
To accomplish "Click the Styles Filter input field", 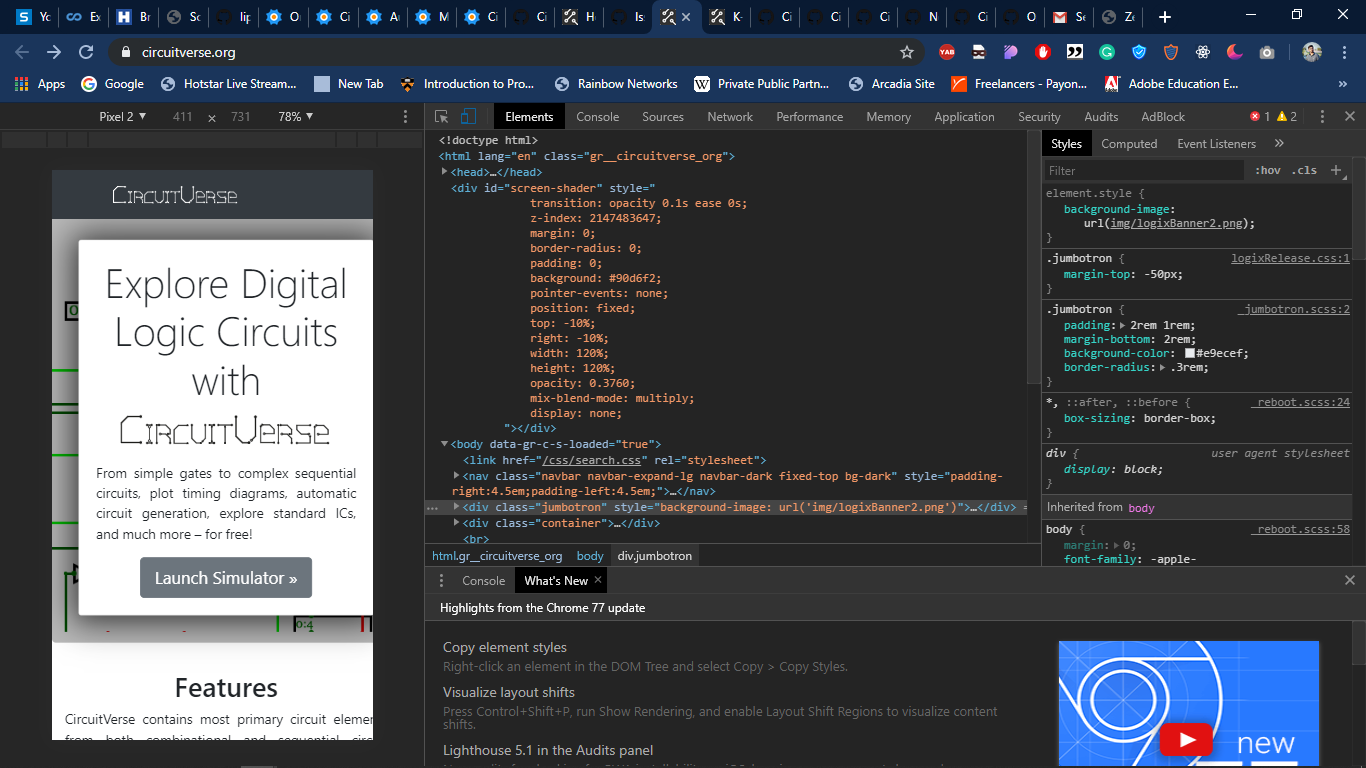I will point(1144,170).
